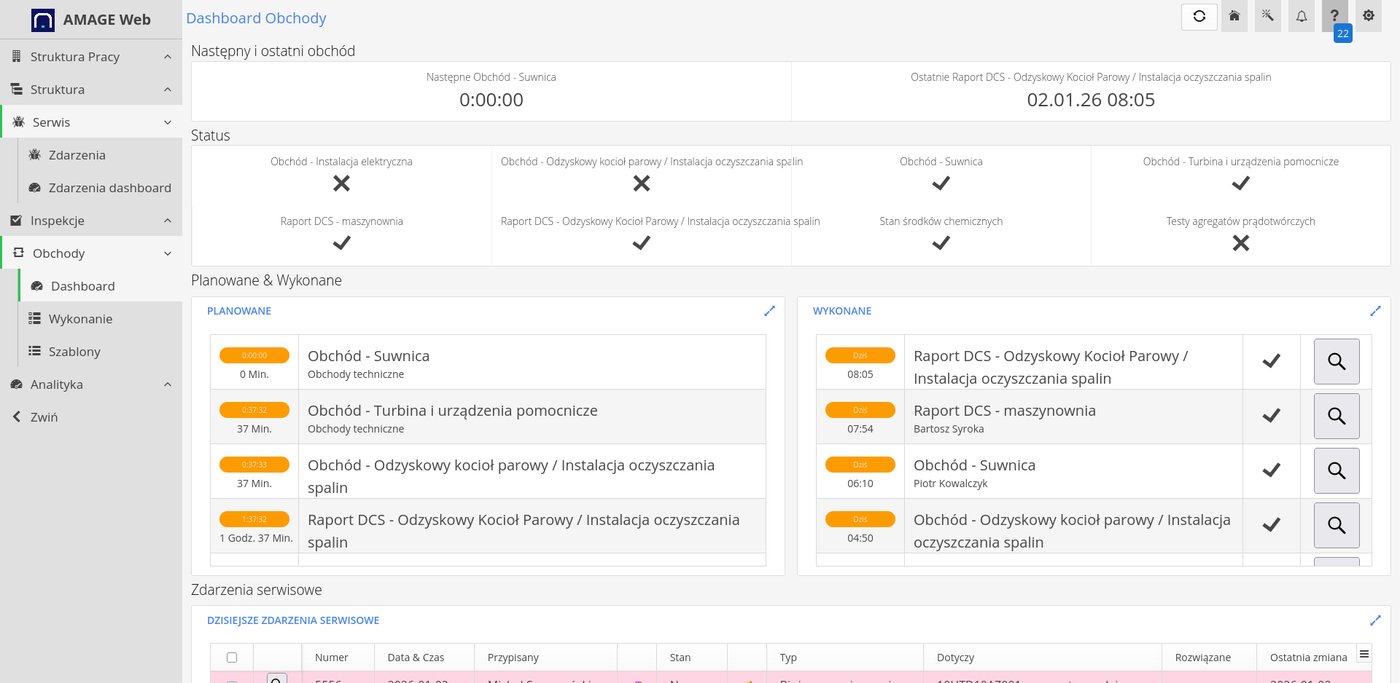Toggle the Struktura section chevron
Screen dimensions: 1400x683
point(167,90)
